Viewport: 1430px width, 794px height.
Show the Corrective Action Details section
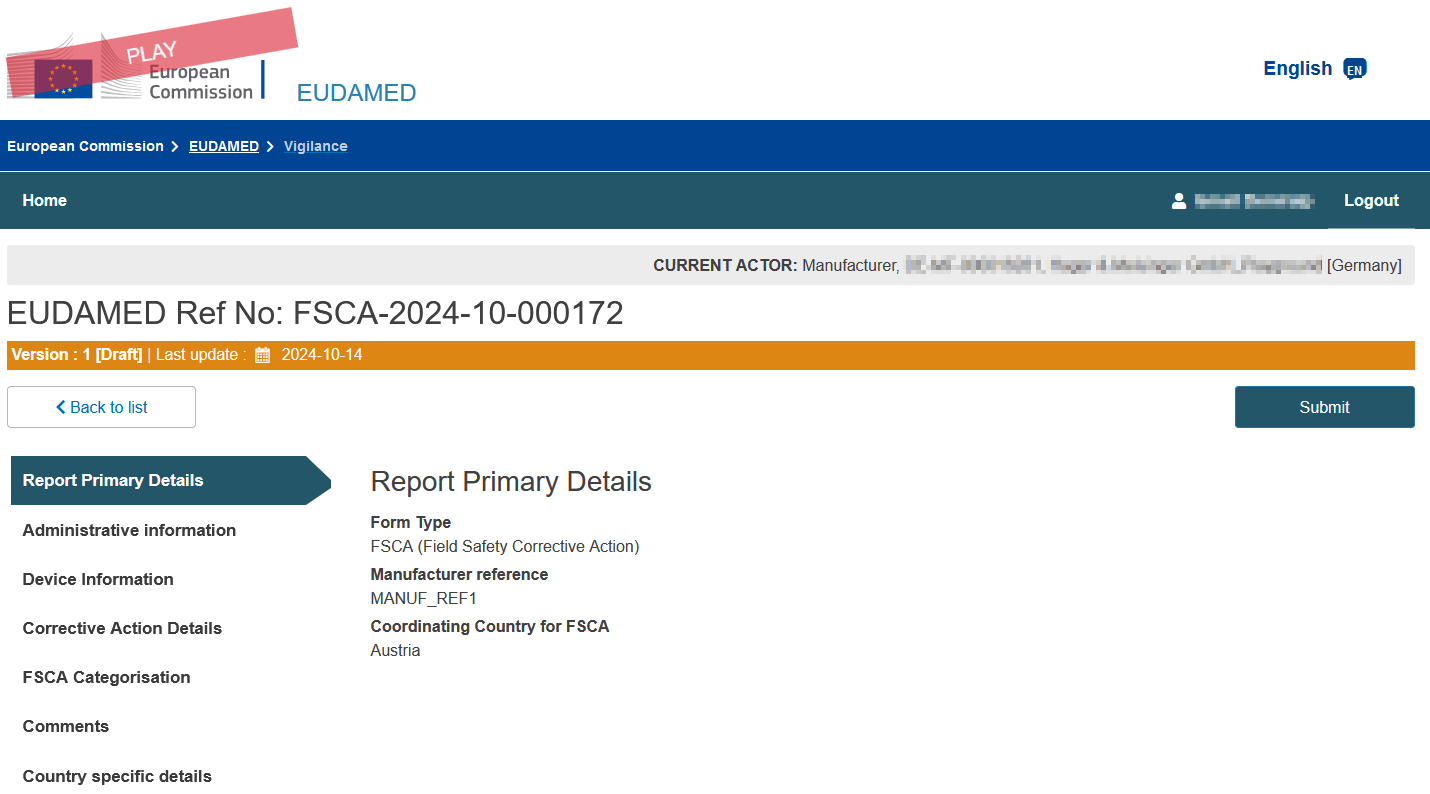click(x=122, y=628)
